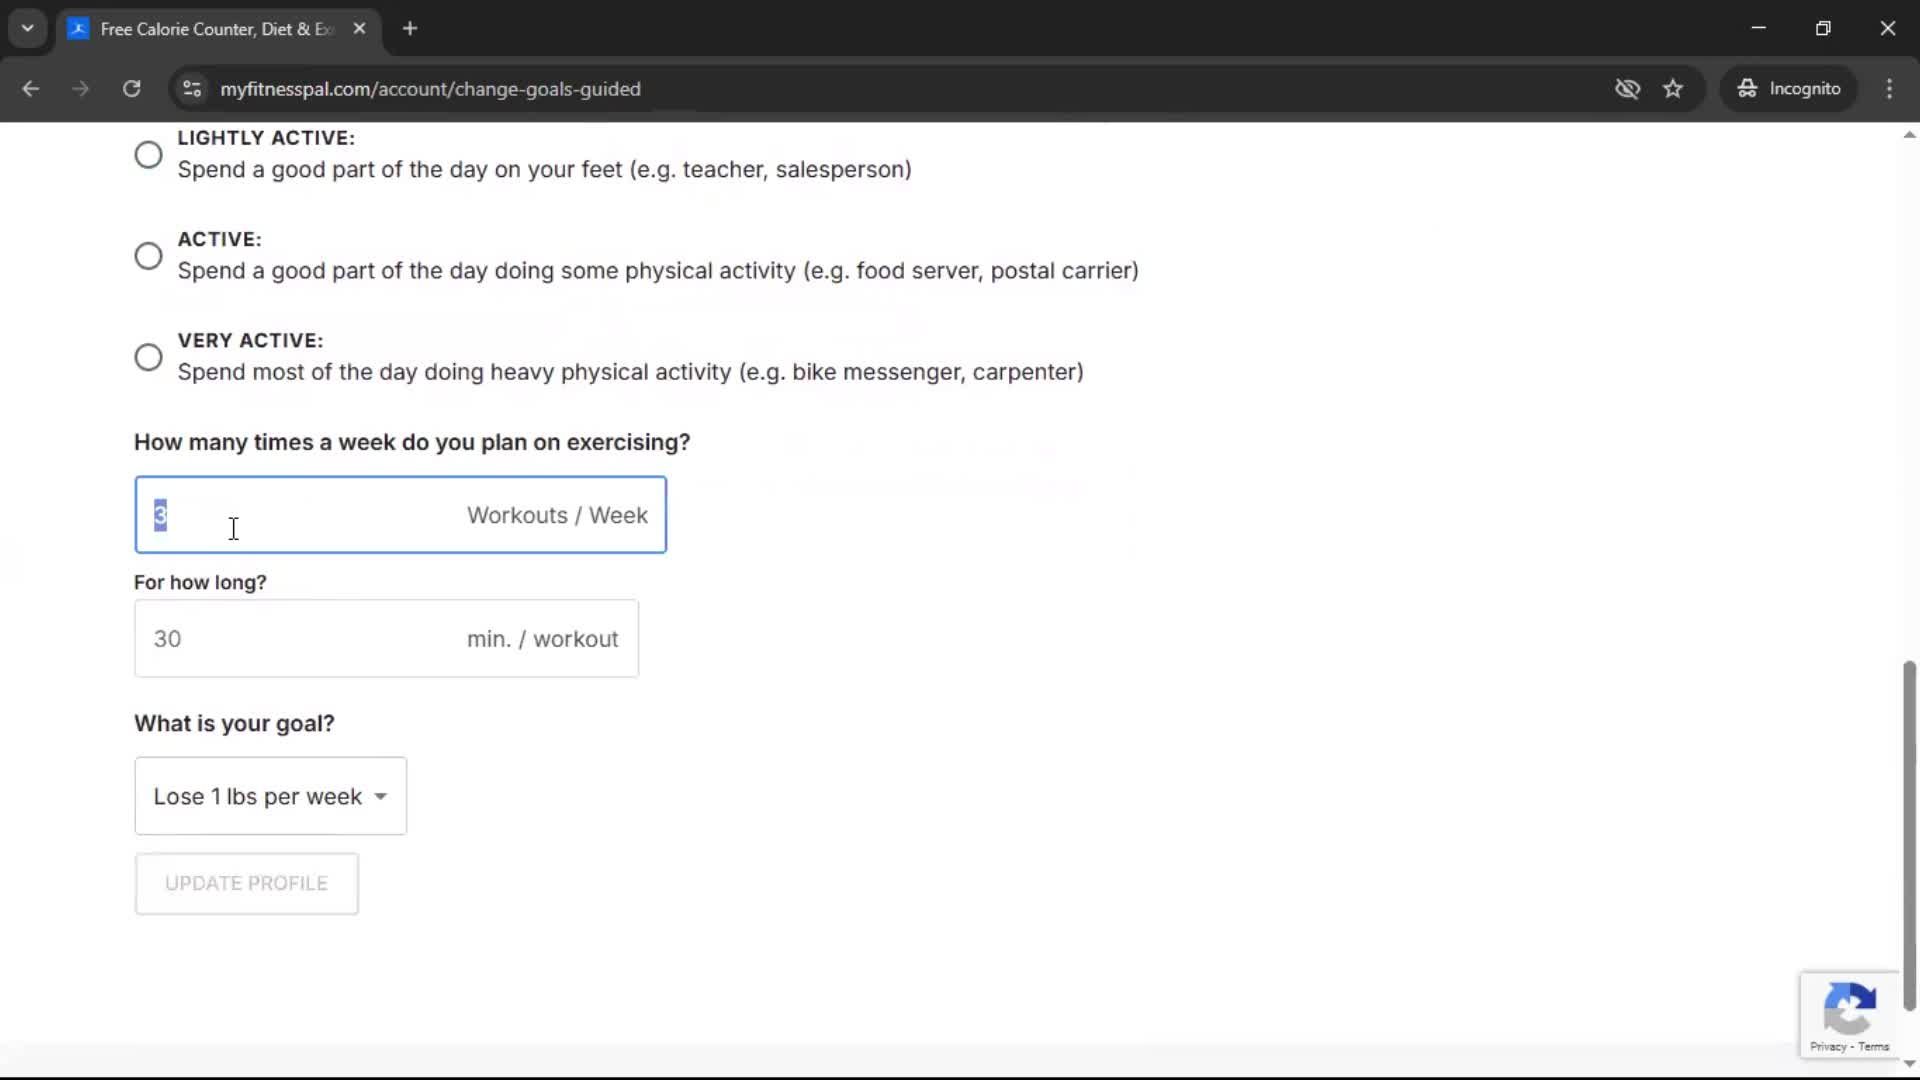Bookmark this page with the star icon

click(1673, 89)
